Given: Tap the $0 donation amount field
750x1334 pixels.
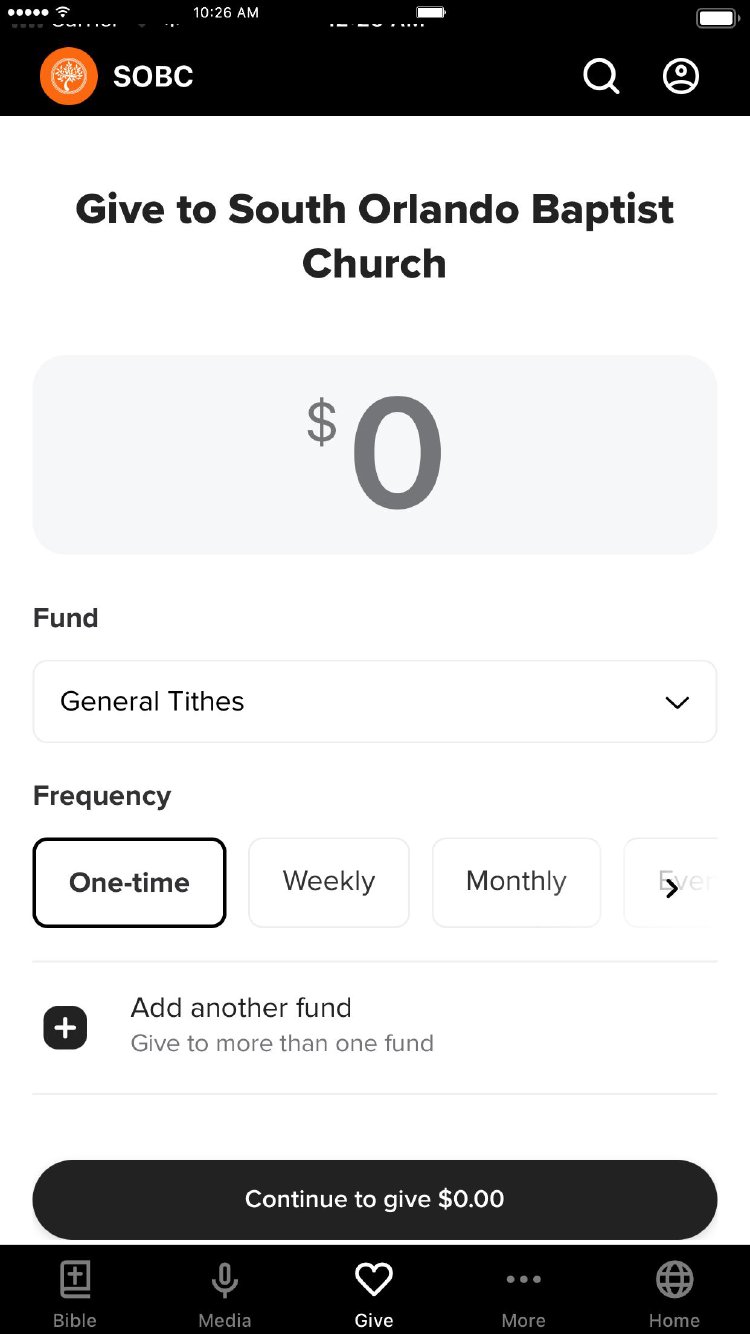Looking at the screenshot, I should click(x=375, y=455).
